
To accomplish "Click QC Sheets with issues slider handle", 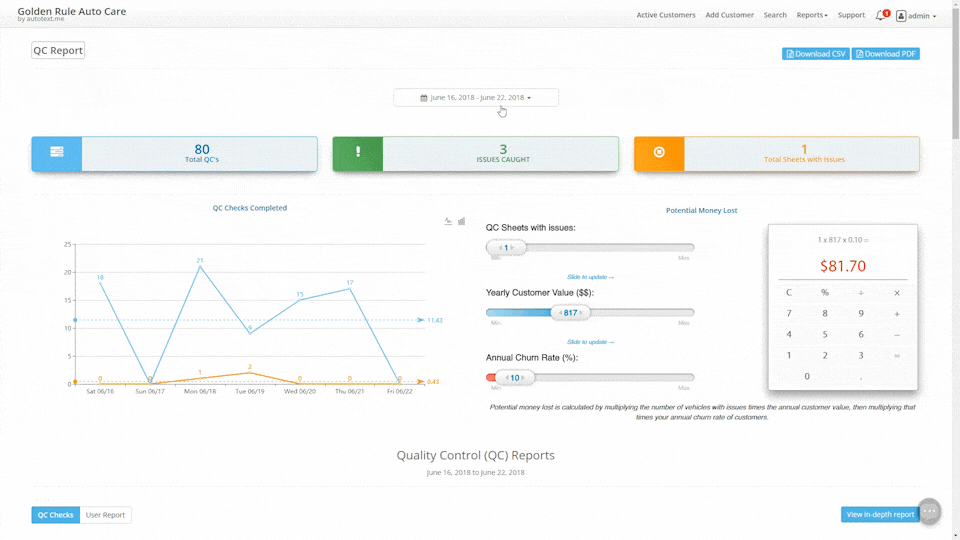I will [x=506, y=247].
